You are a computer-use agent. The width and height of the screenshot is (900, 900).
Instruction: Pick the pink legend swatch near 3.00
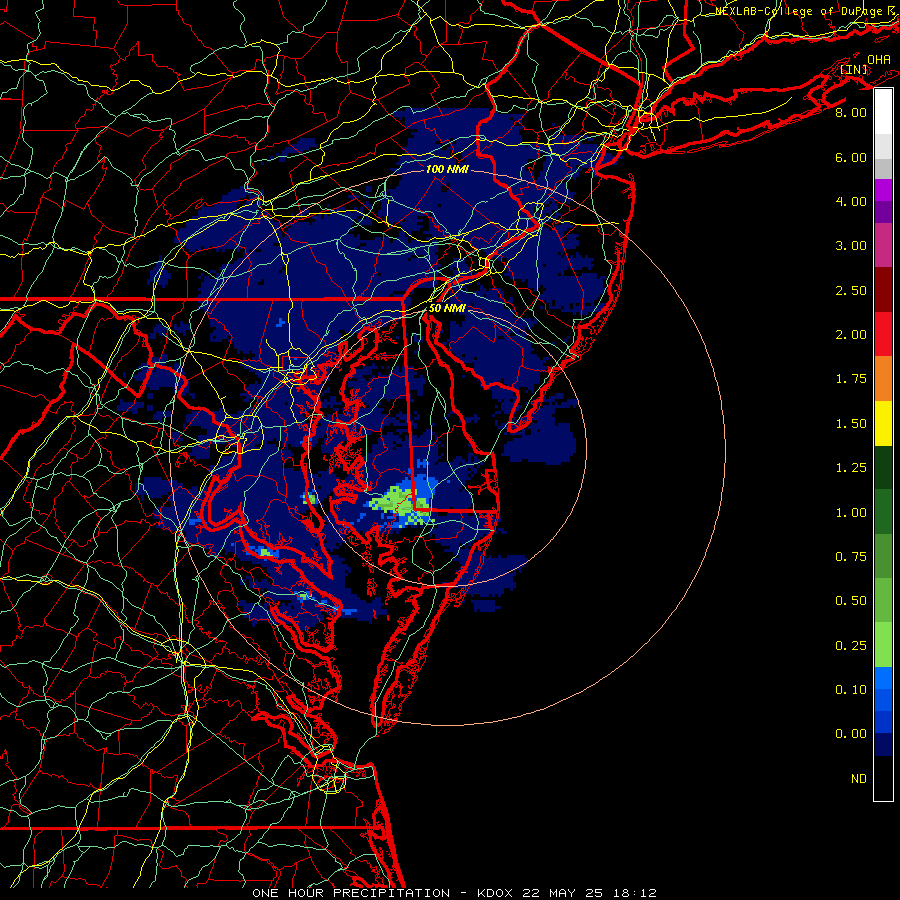click(x=883, y=246)
